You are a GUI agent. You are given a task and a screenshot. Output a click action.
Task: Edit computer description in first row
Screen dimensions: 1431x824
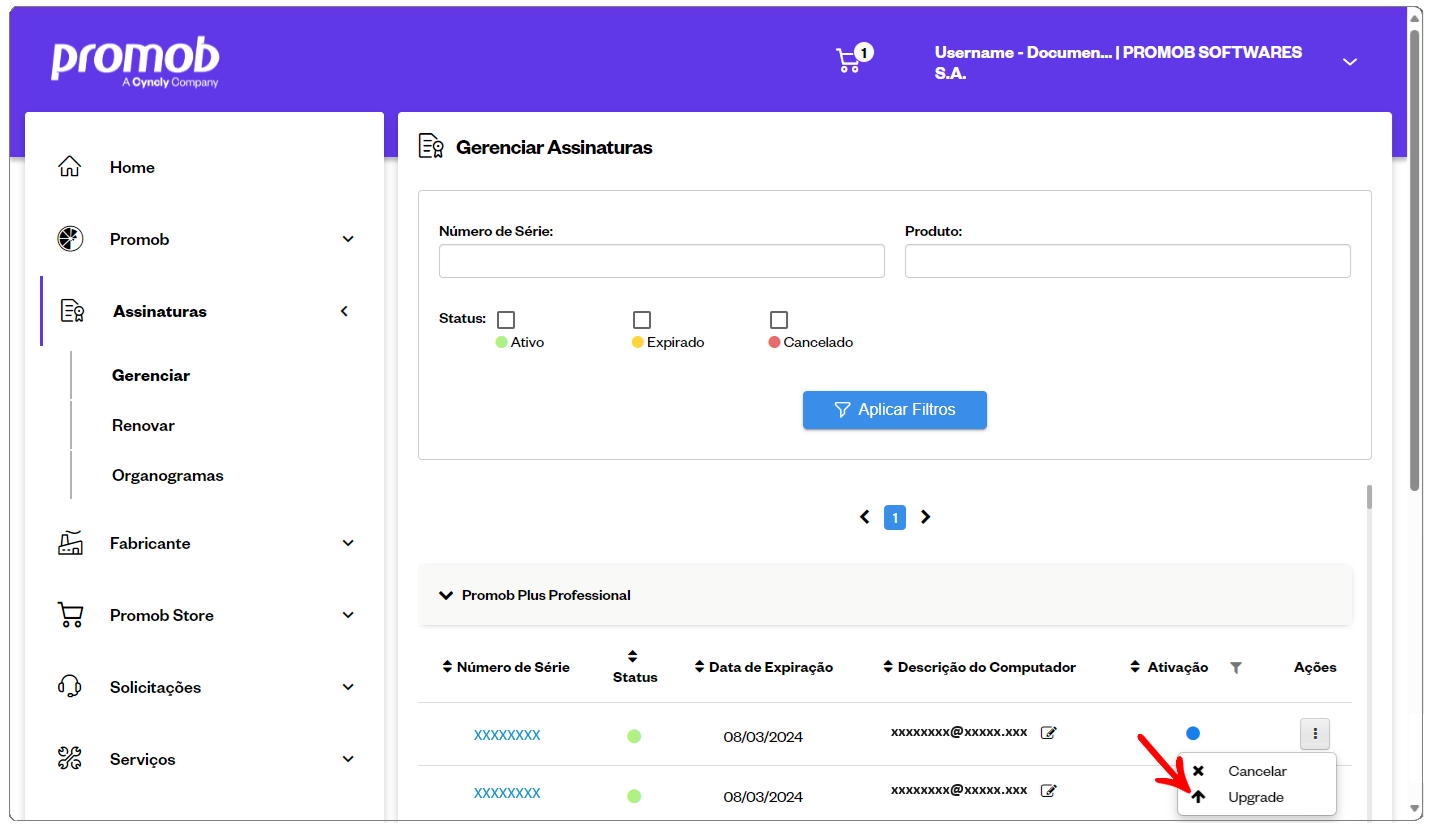tap(1048, 733)
